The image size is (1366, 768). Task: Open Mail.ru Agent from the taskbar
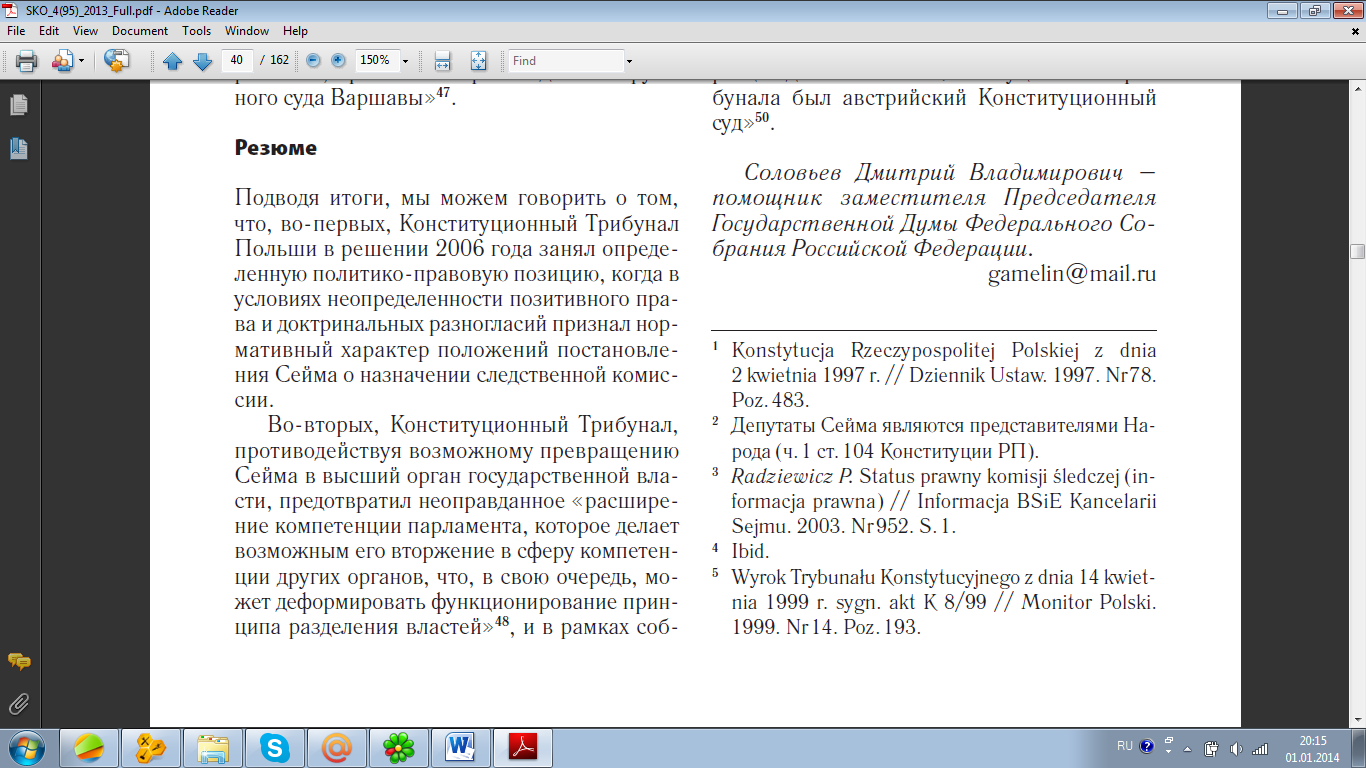point(337,747)
